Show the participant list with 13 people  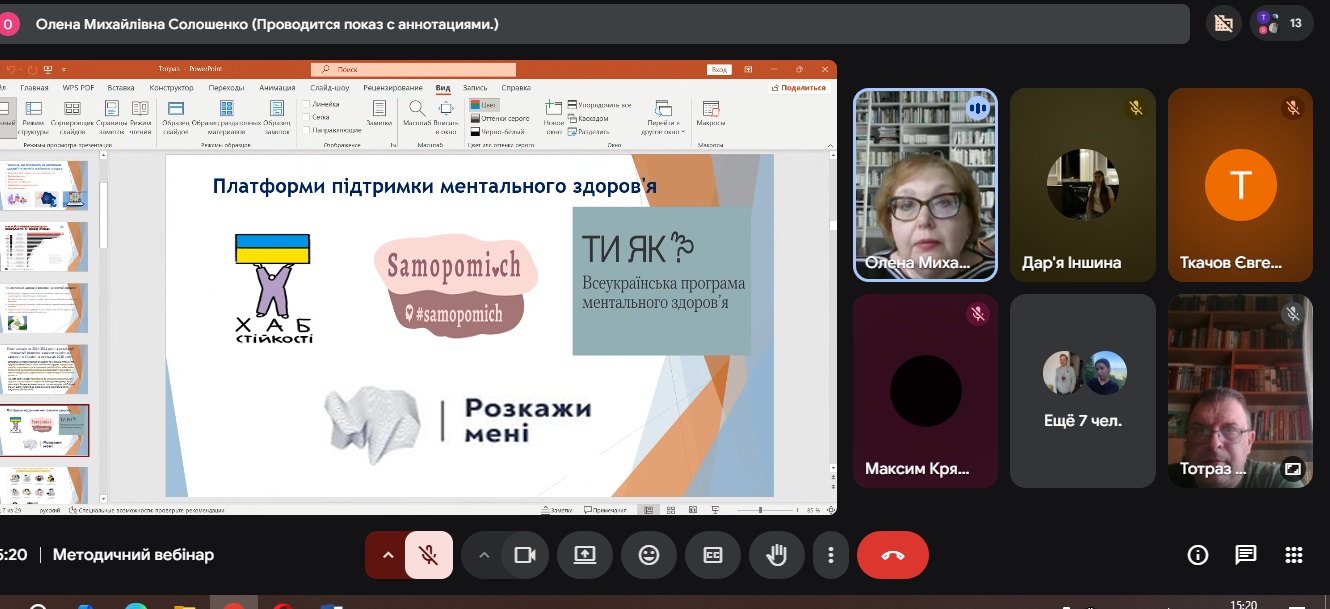1281,22
